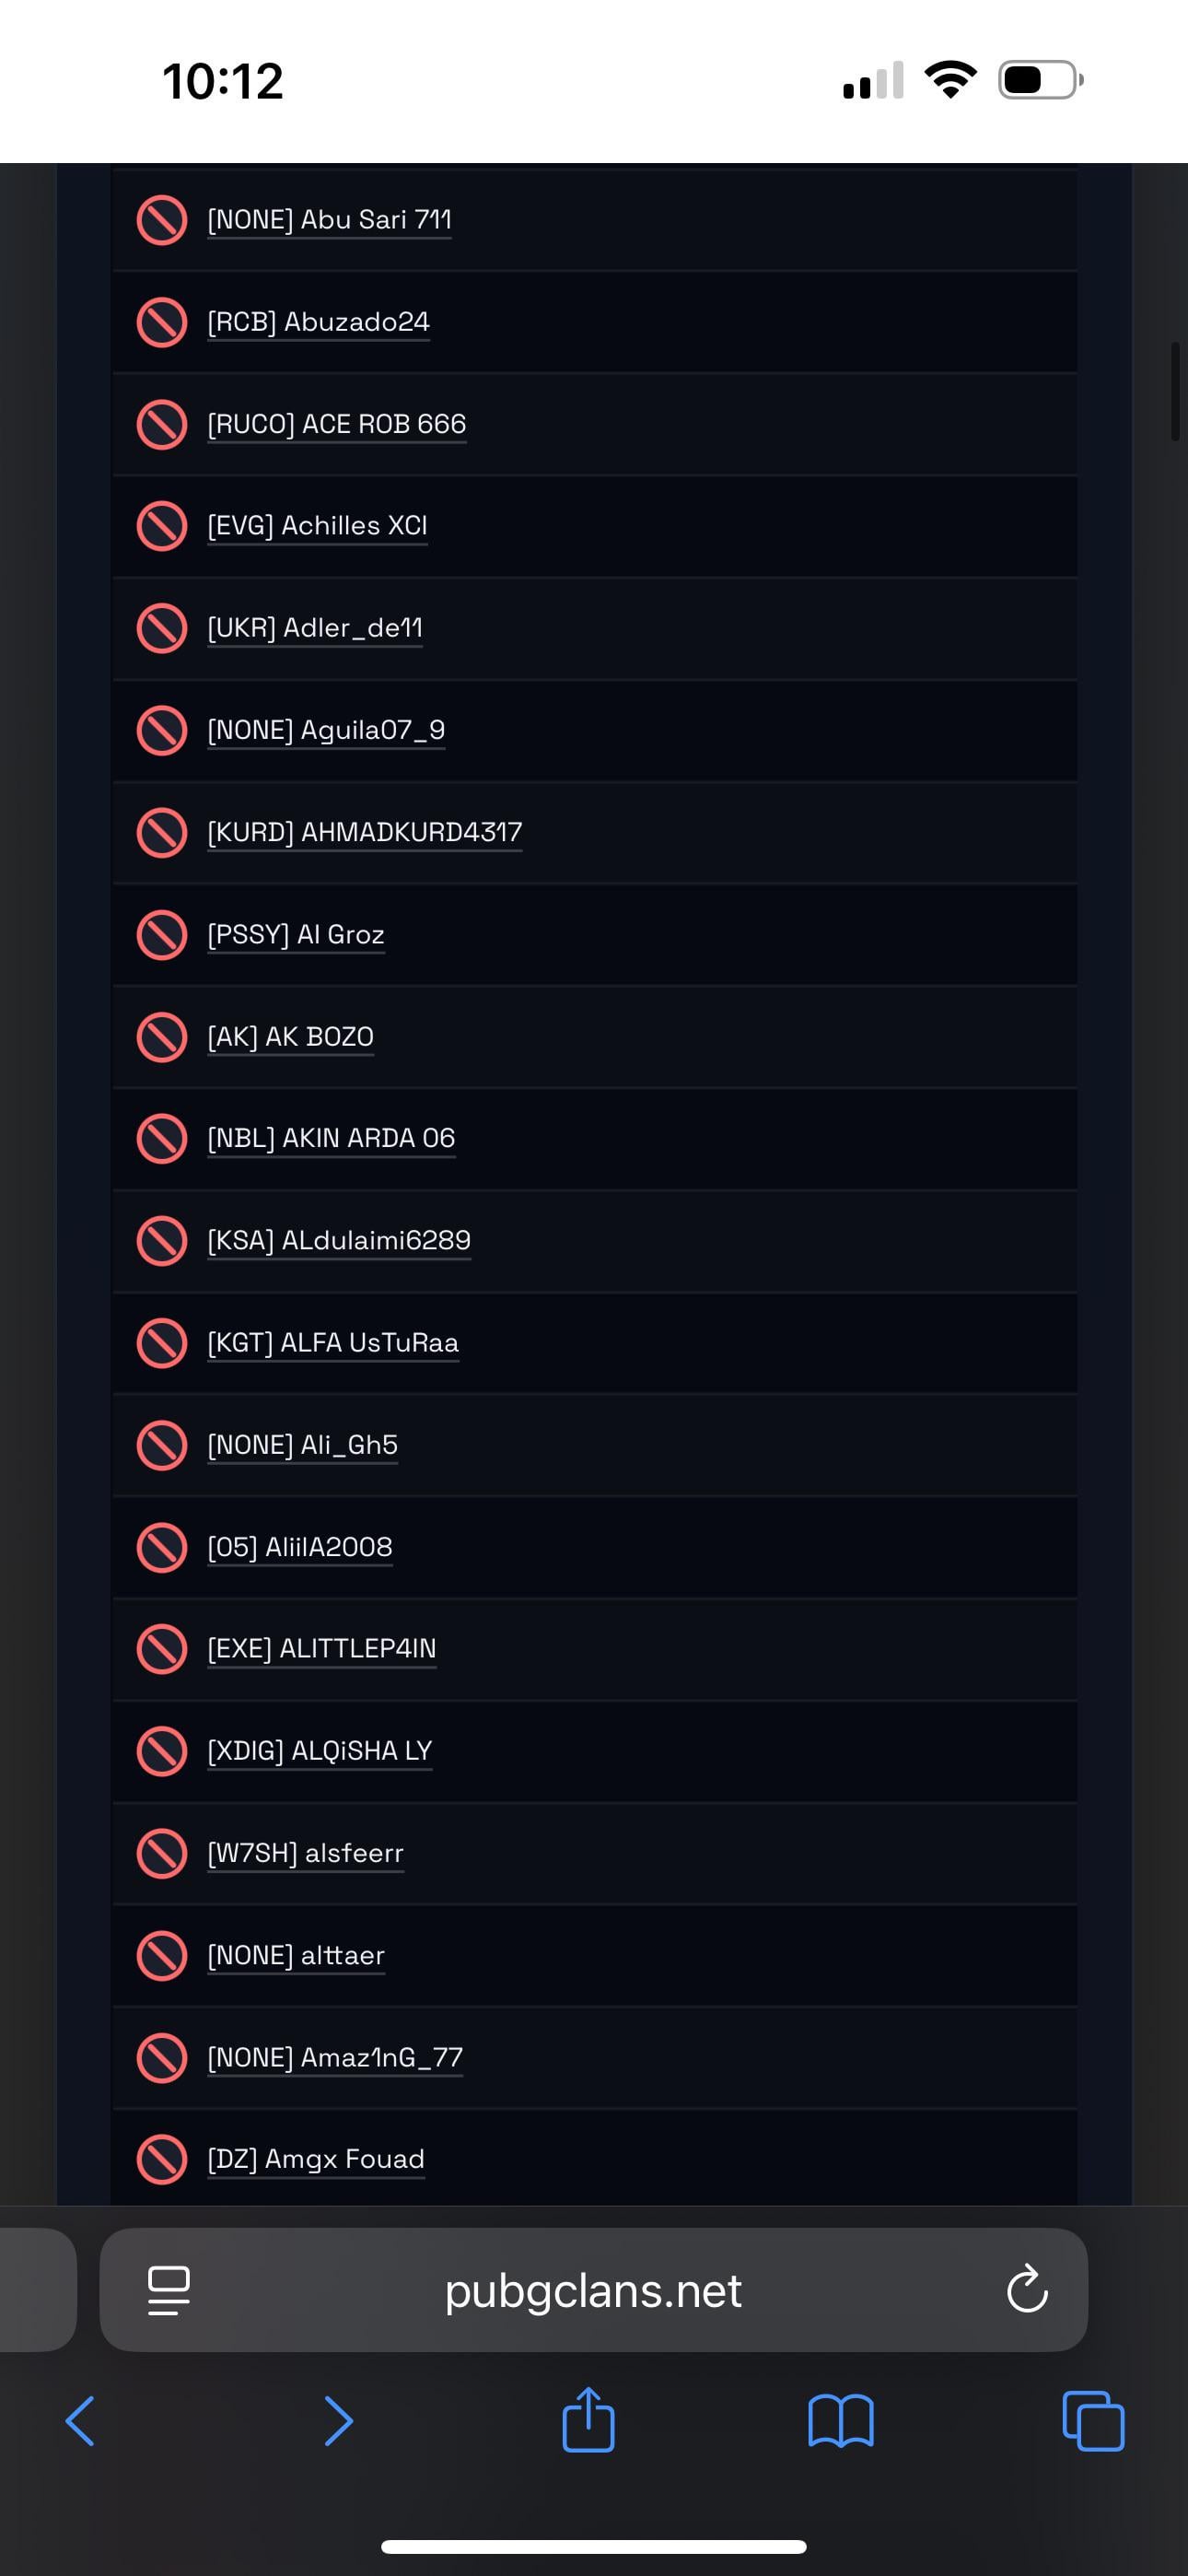Open player [EXE] ALITTLEP4IN
1188x2576 pixels.
(321, 1648)
